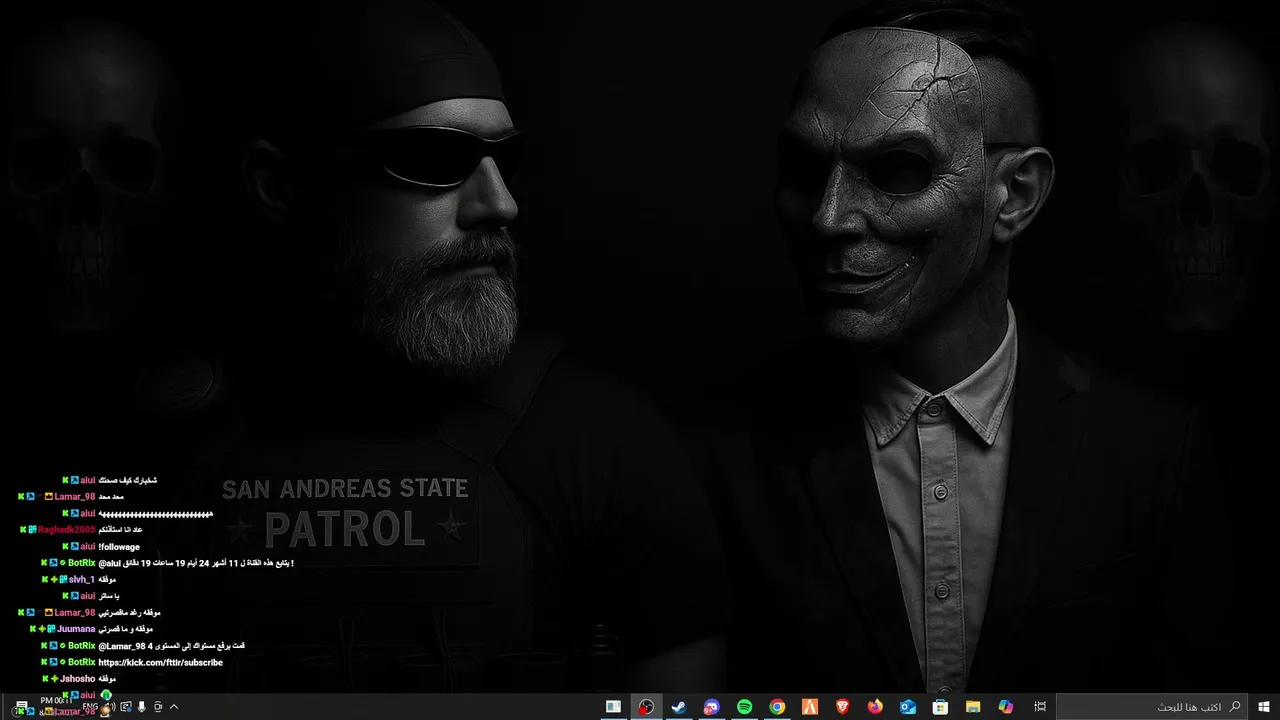Open the purple 9+ badge app on the taskbar
Screen dimensions: 1280x720
click(712, 706)
